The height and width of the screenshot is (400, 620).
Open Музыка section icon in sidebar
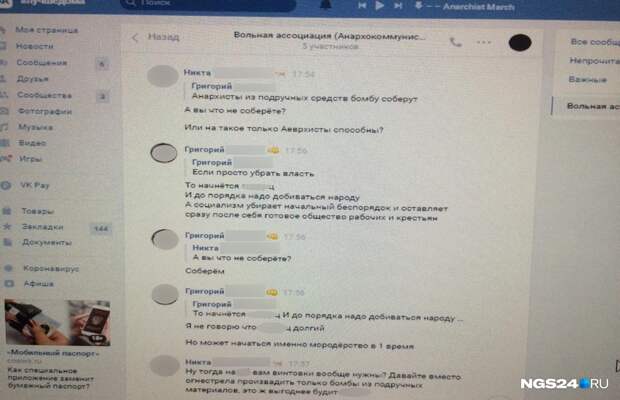coord(4,127)
